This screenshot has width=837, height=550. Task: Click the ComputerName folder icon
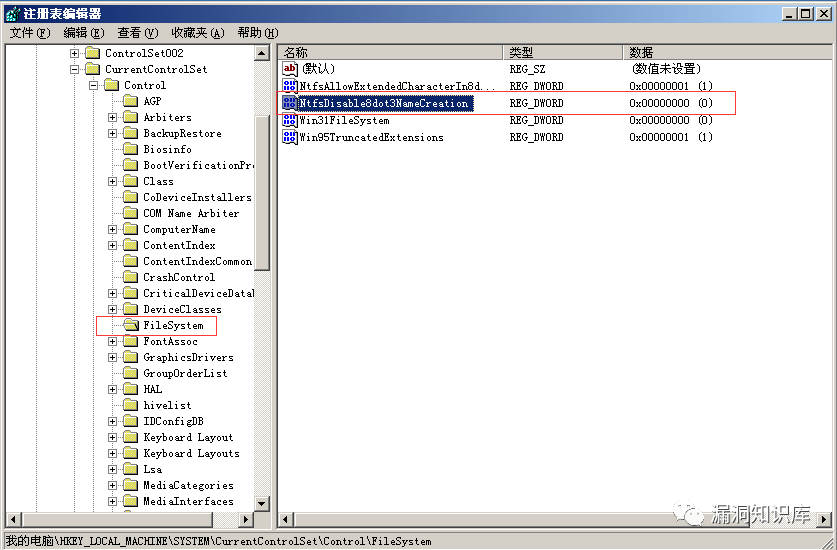[131, 229]
